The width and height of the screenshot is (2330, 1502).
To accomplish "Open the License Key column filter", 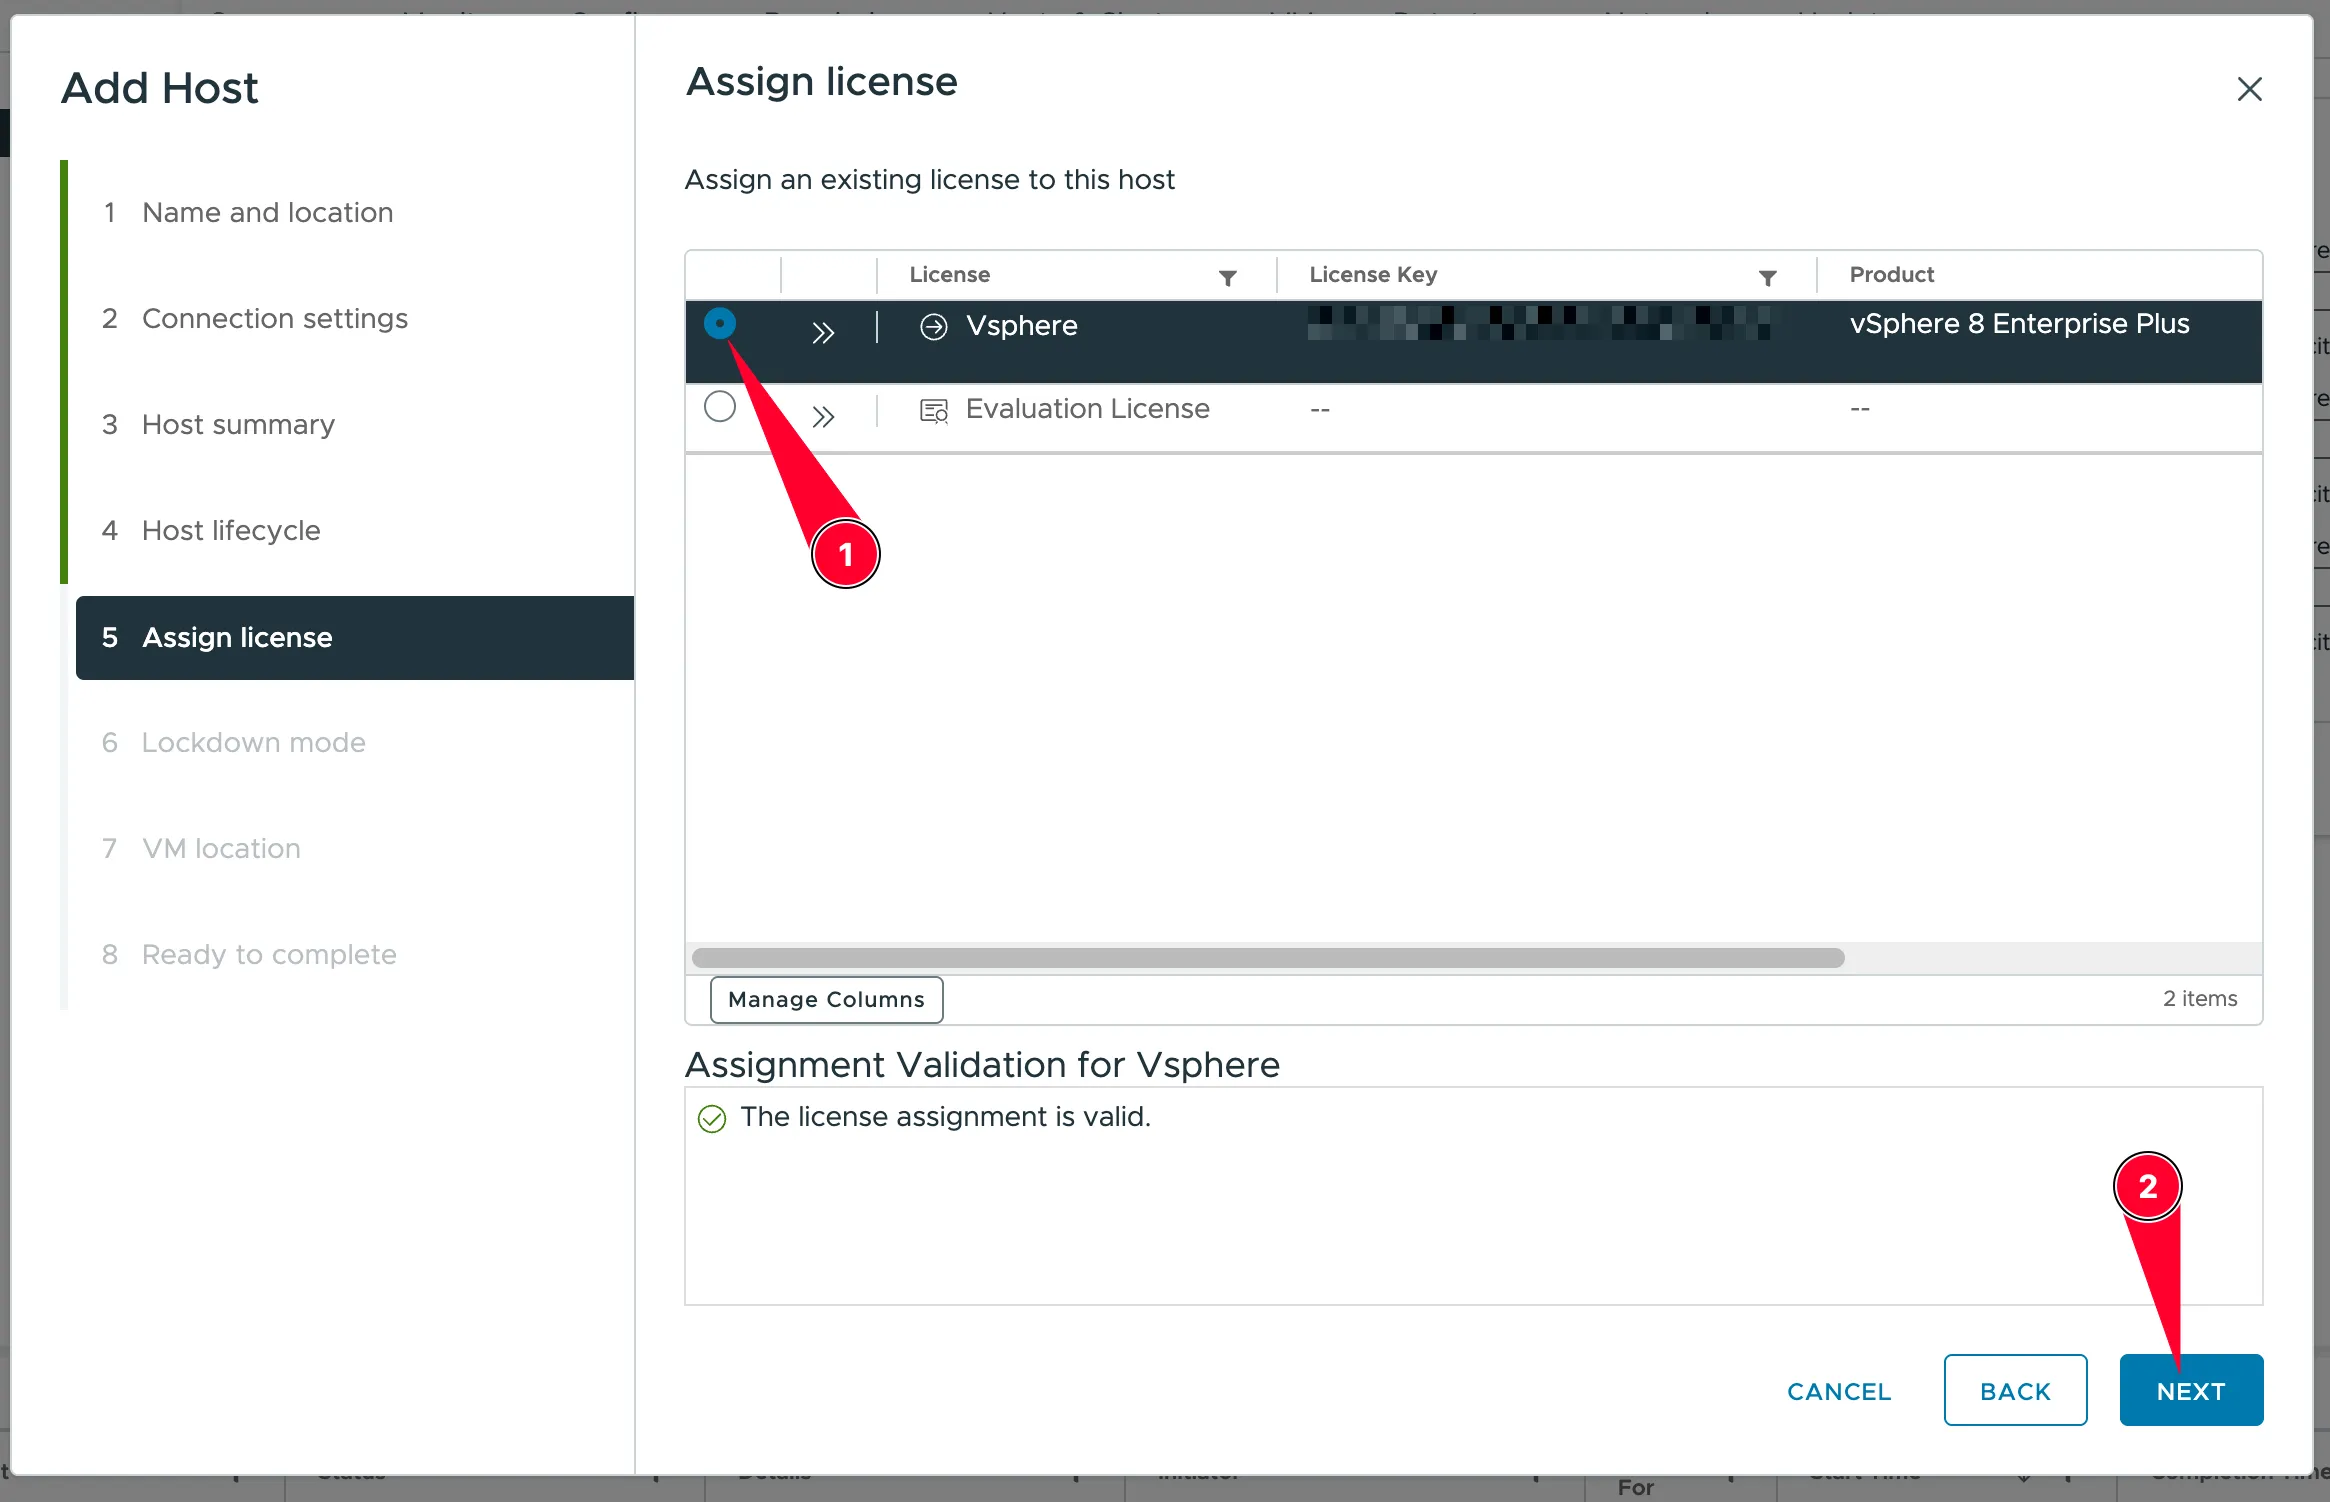I will [x=1768, y=277].
